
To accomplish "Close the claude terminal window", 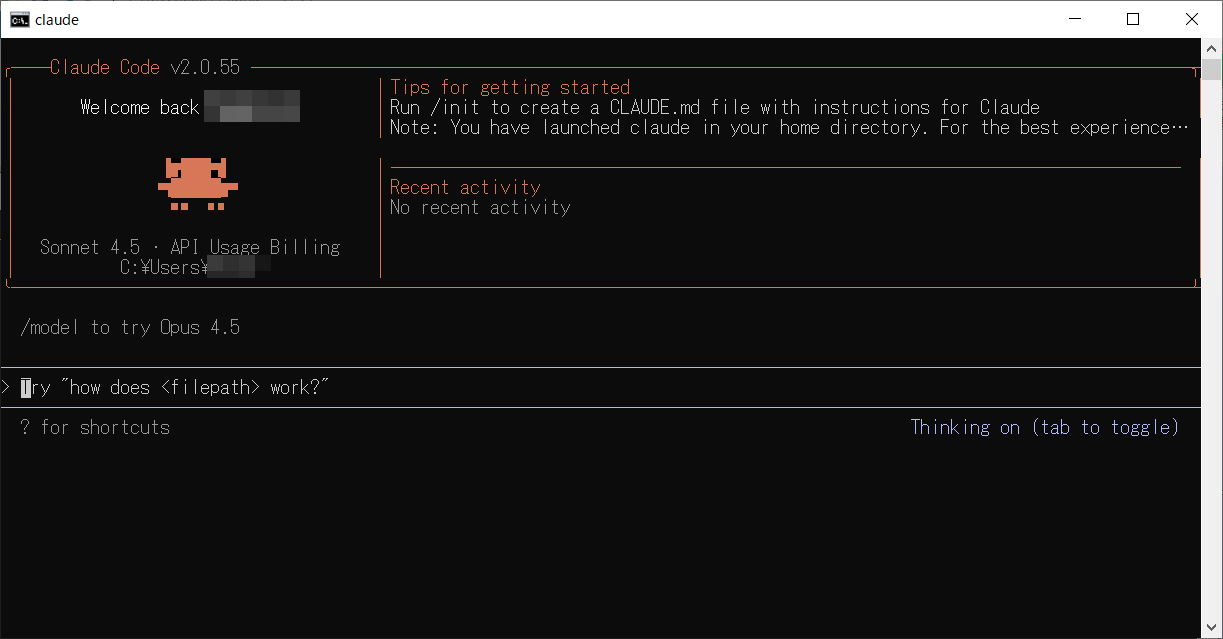I will tap(1191, 19).
